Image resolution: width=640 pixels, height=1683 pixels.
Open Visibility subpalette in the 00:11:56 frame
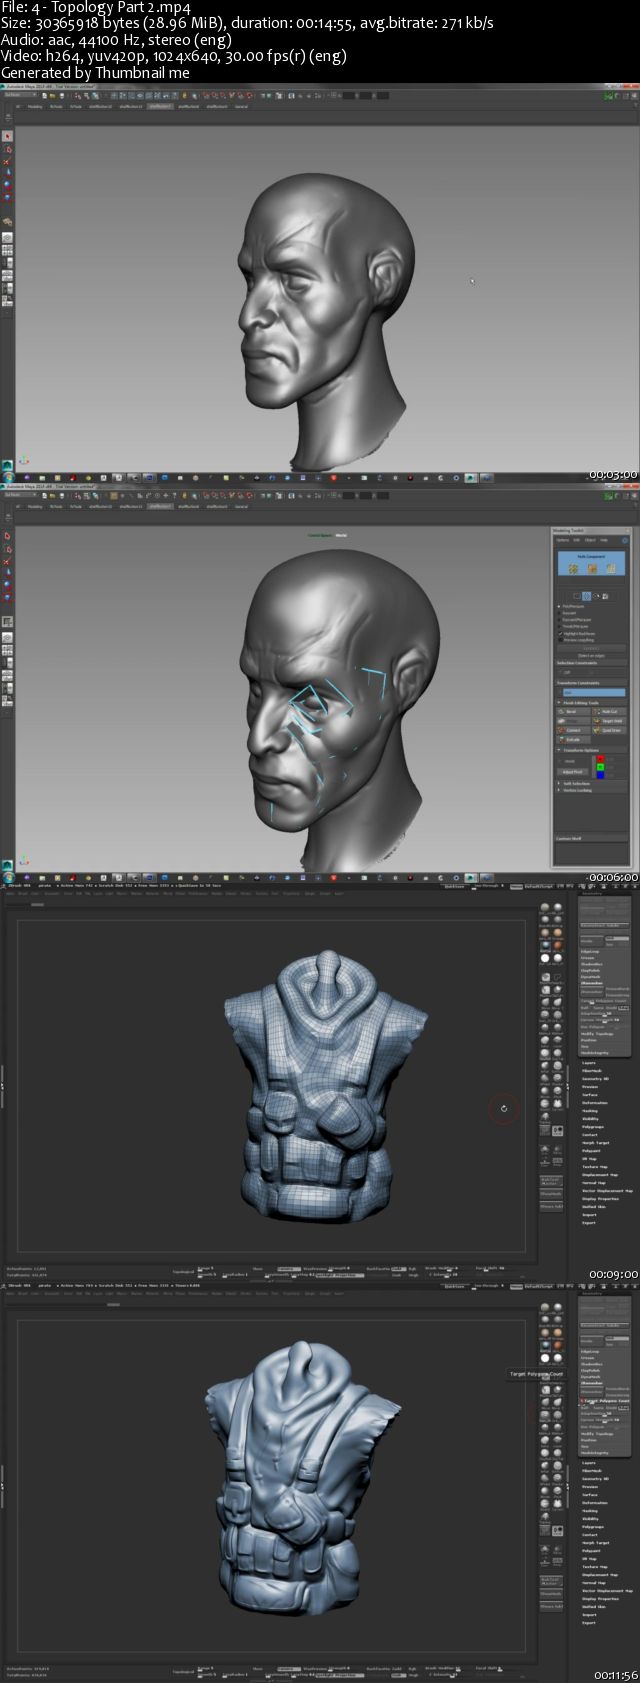590,1519
